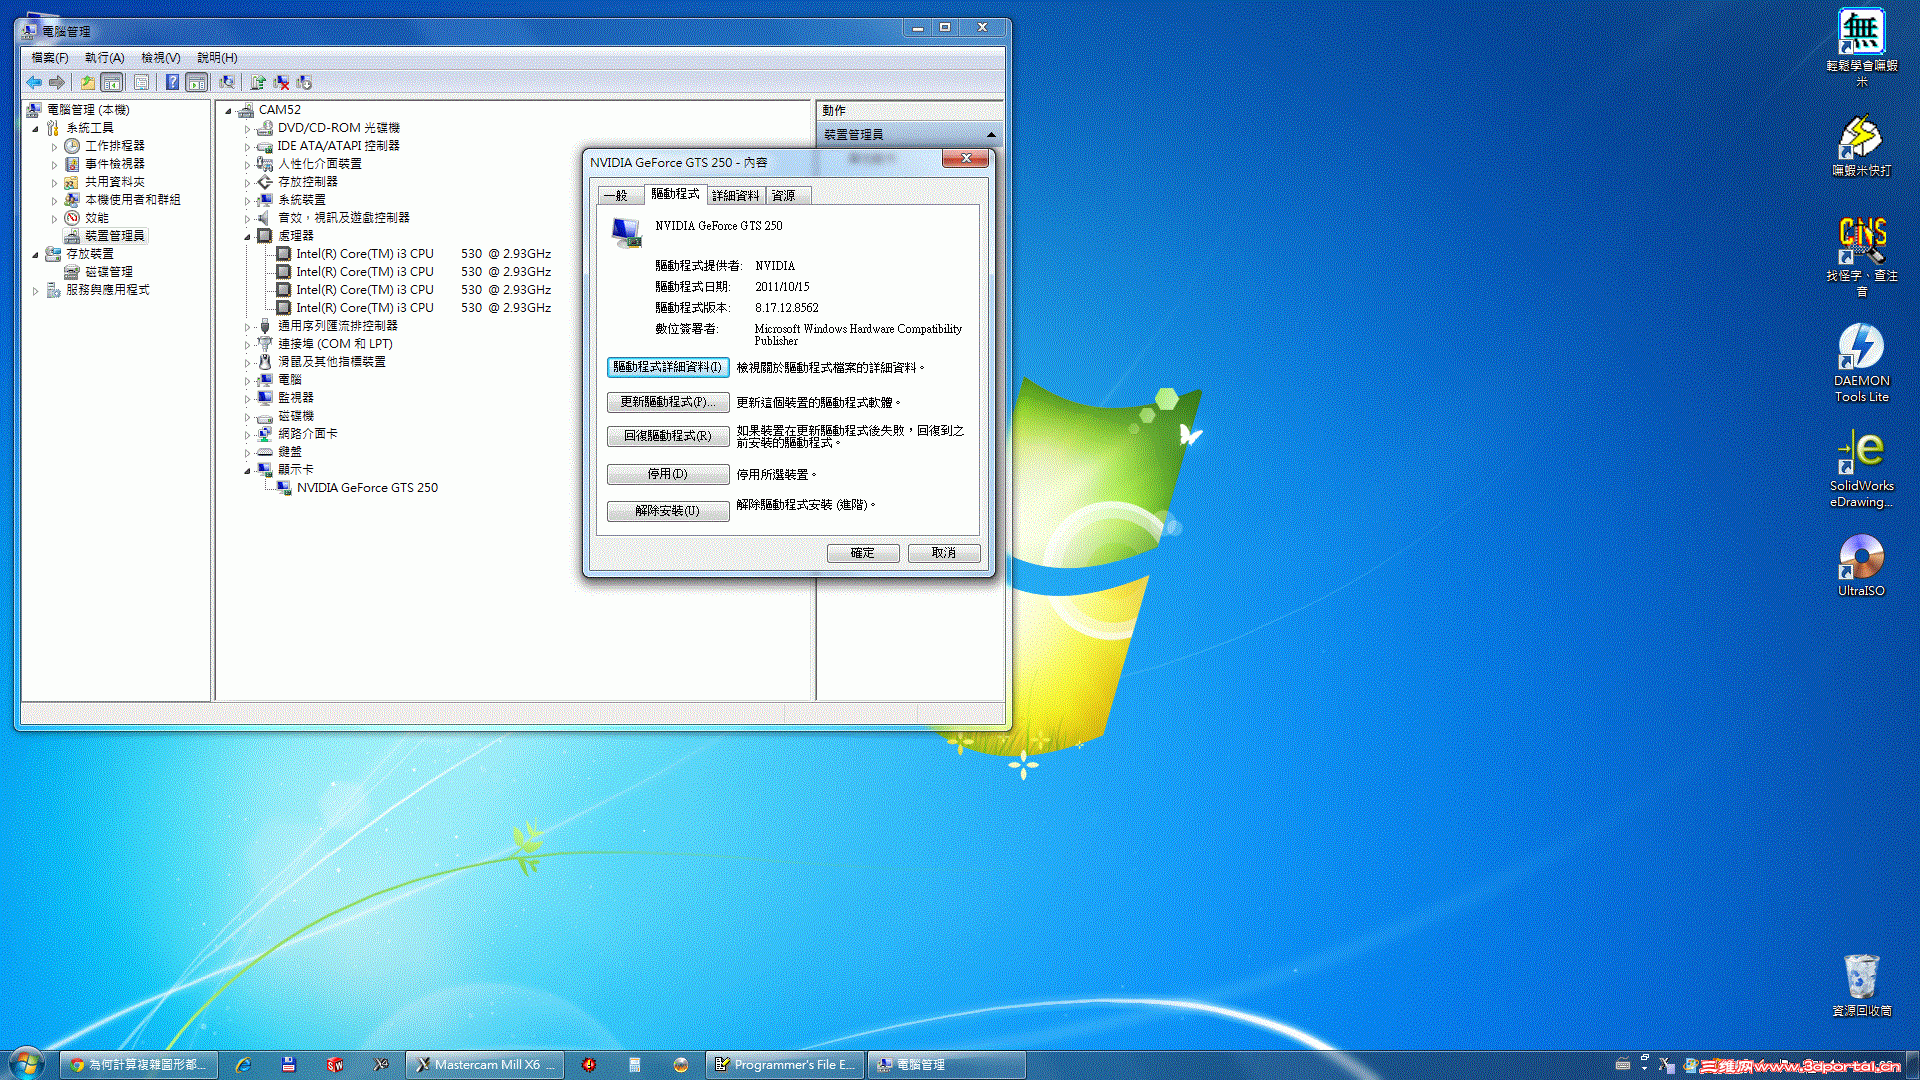The height and width of the screenshot is (1080, 1920).
Task: Expand the DVD/CD-ROM 光碟機 node
Action: (x=248, y=129)
